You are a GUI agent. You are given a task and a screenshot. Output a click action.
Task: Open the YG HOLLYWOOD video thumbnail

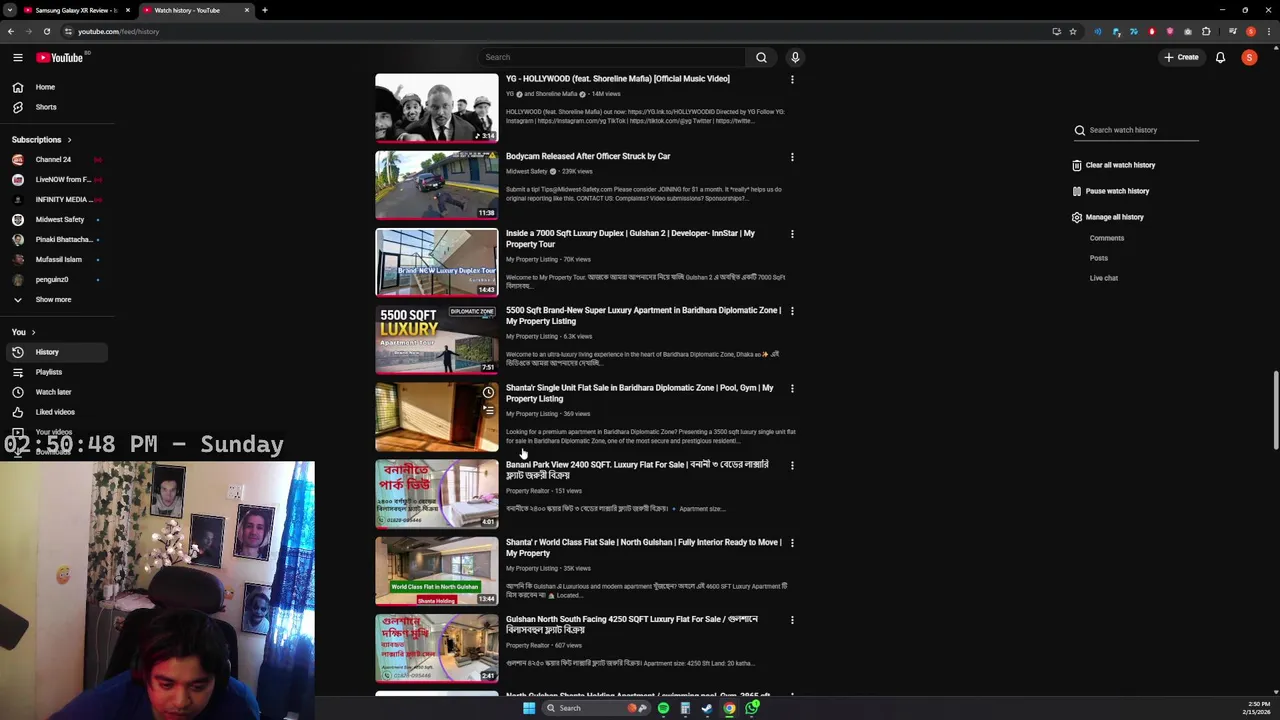(436, 108)
